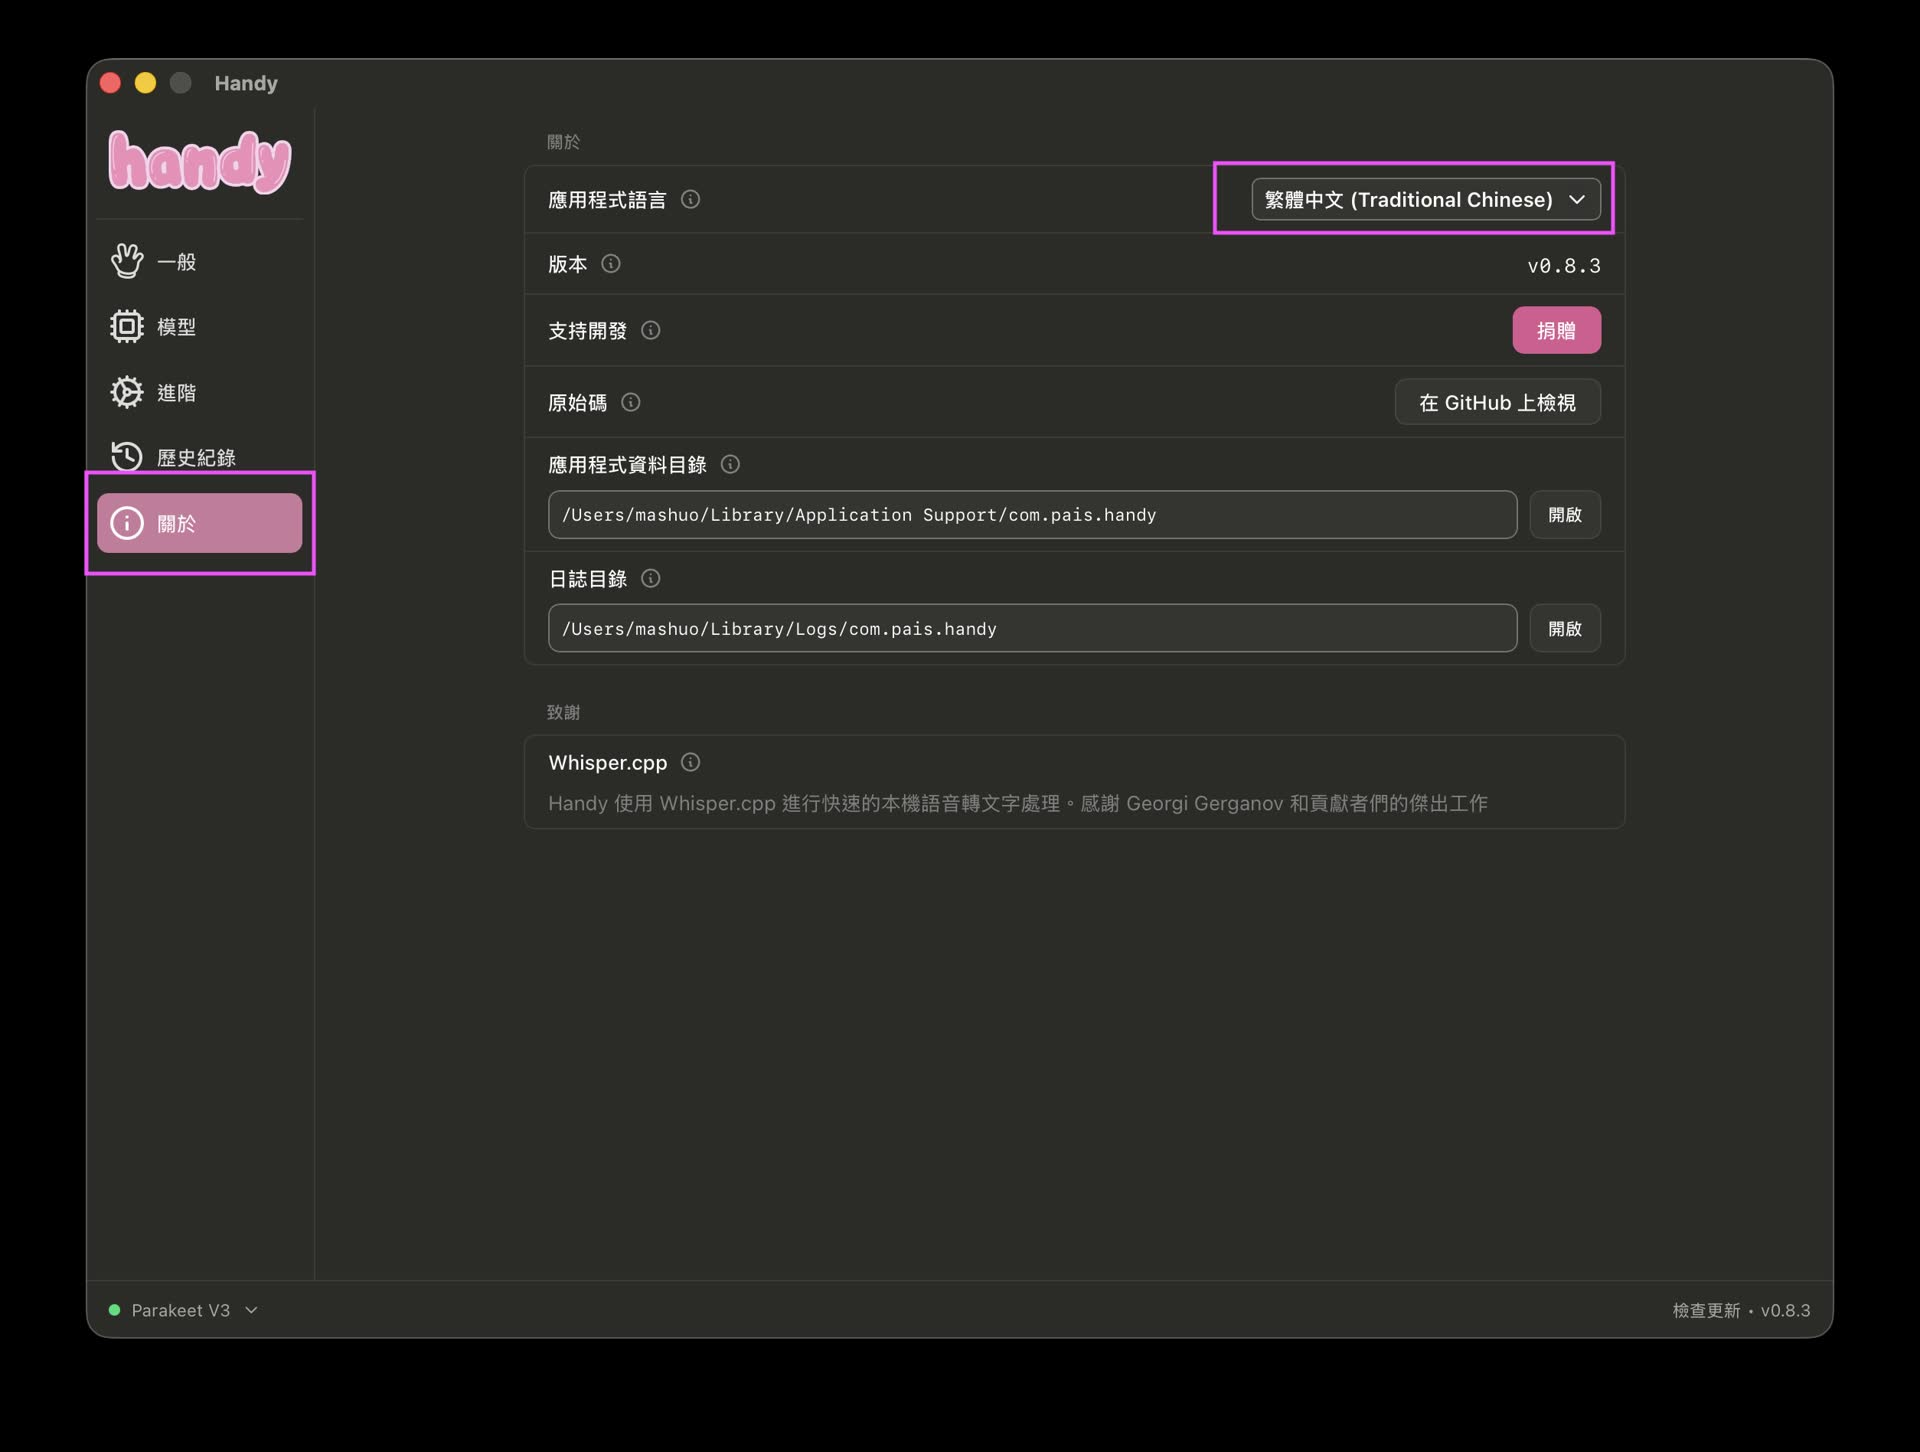Click the 日誌目錄 label
Viewport: 1920px width, 1452px height.
587,578
